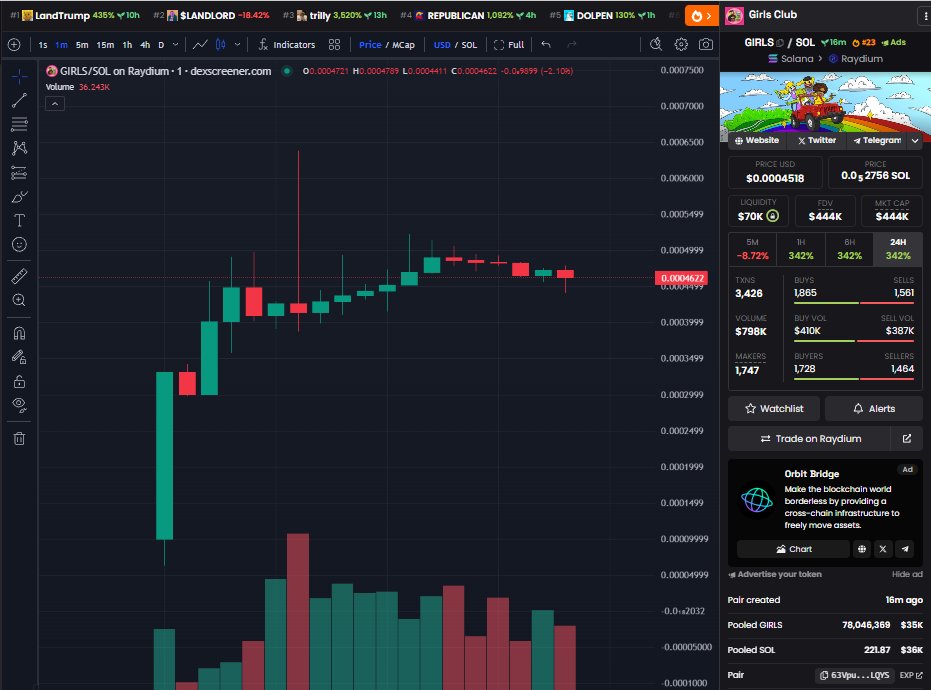Open the emoji icons tool
The height and width of the screenshot is (690, 931).
coord(19,245)
